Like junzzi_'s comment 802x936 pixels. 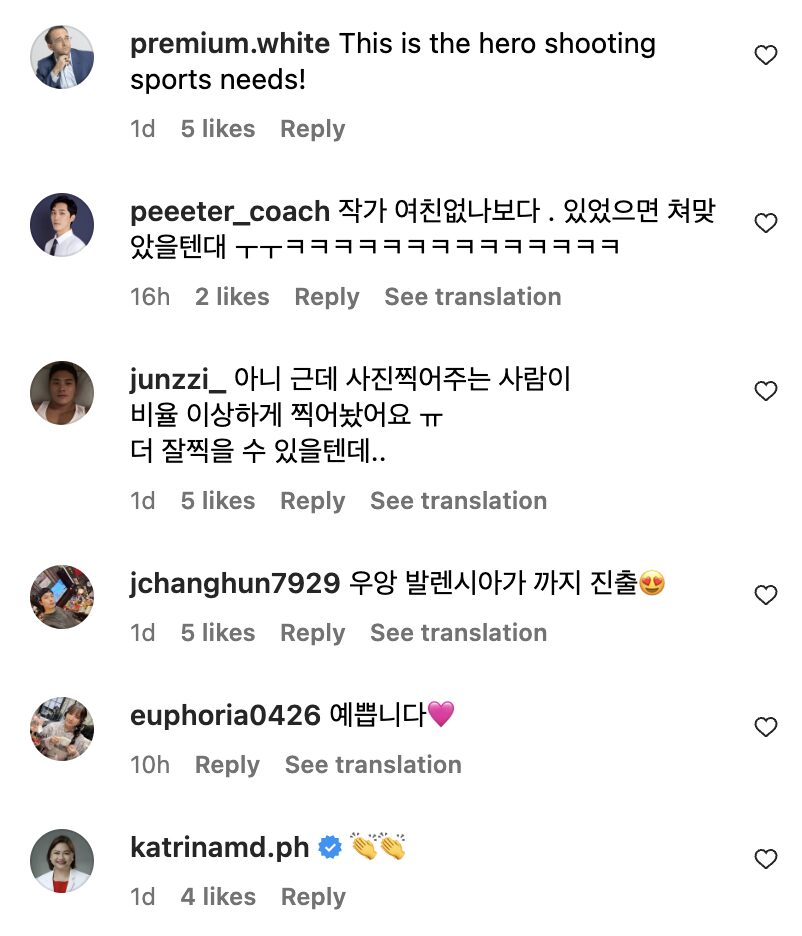point(765,391)
